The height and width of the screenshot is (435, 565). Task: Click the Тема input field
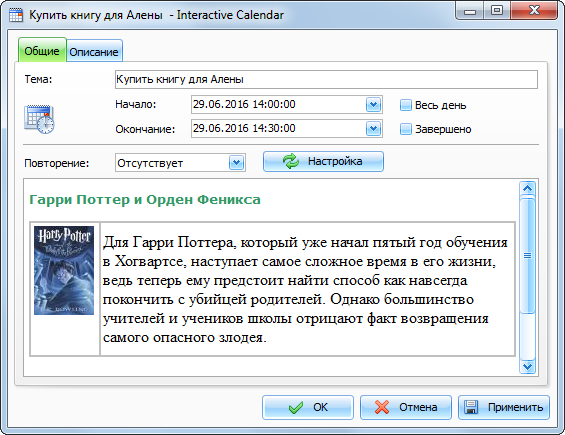326,80
